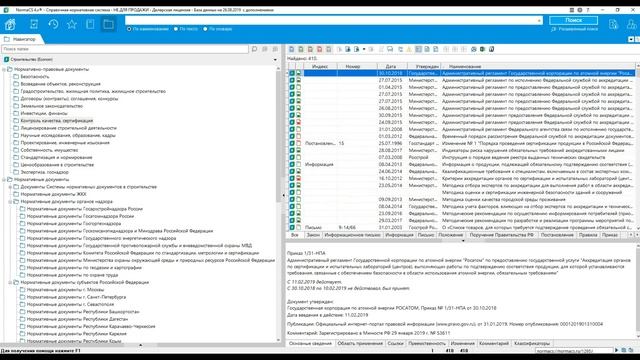
Task: Switch to the 'Постановление' tab
Action: click(x=557, y=235)
